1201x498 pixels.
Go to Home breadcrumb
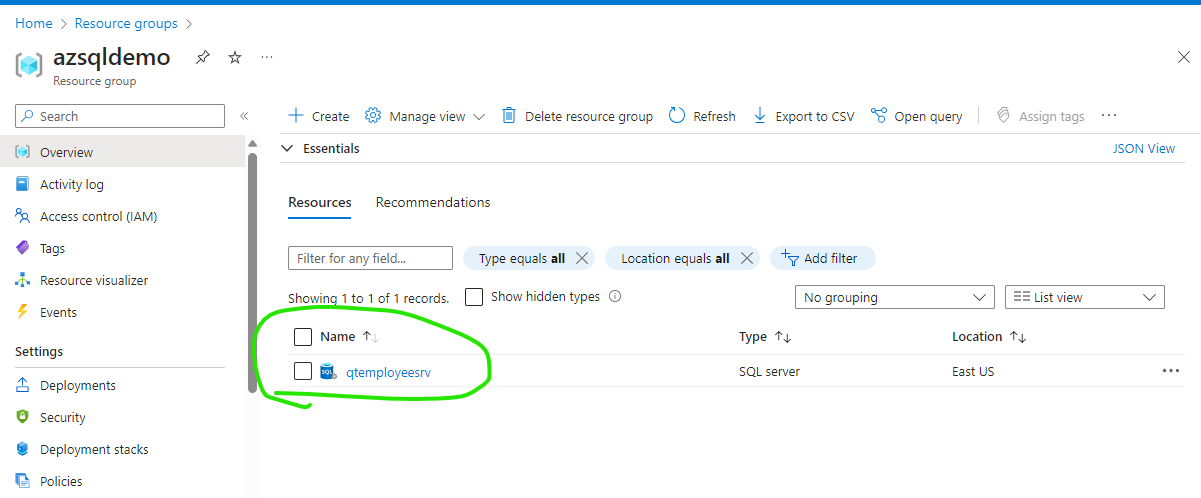click(34, 23)
